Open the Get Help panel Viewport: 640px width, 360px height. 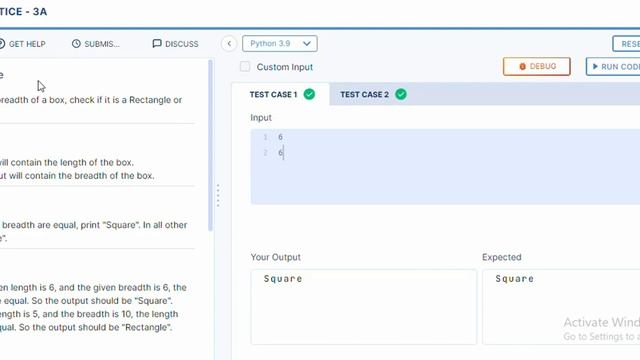click(x=22, y=44)
